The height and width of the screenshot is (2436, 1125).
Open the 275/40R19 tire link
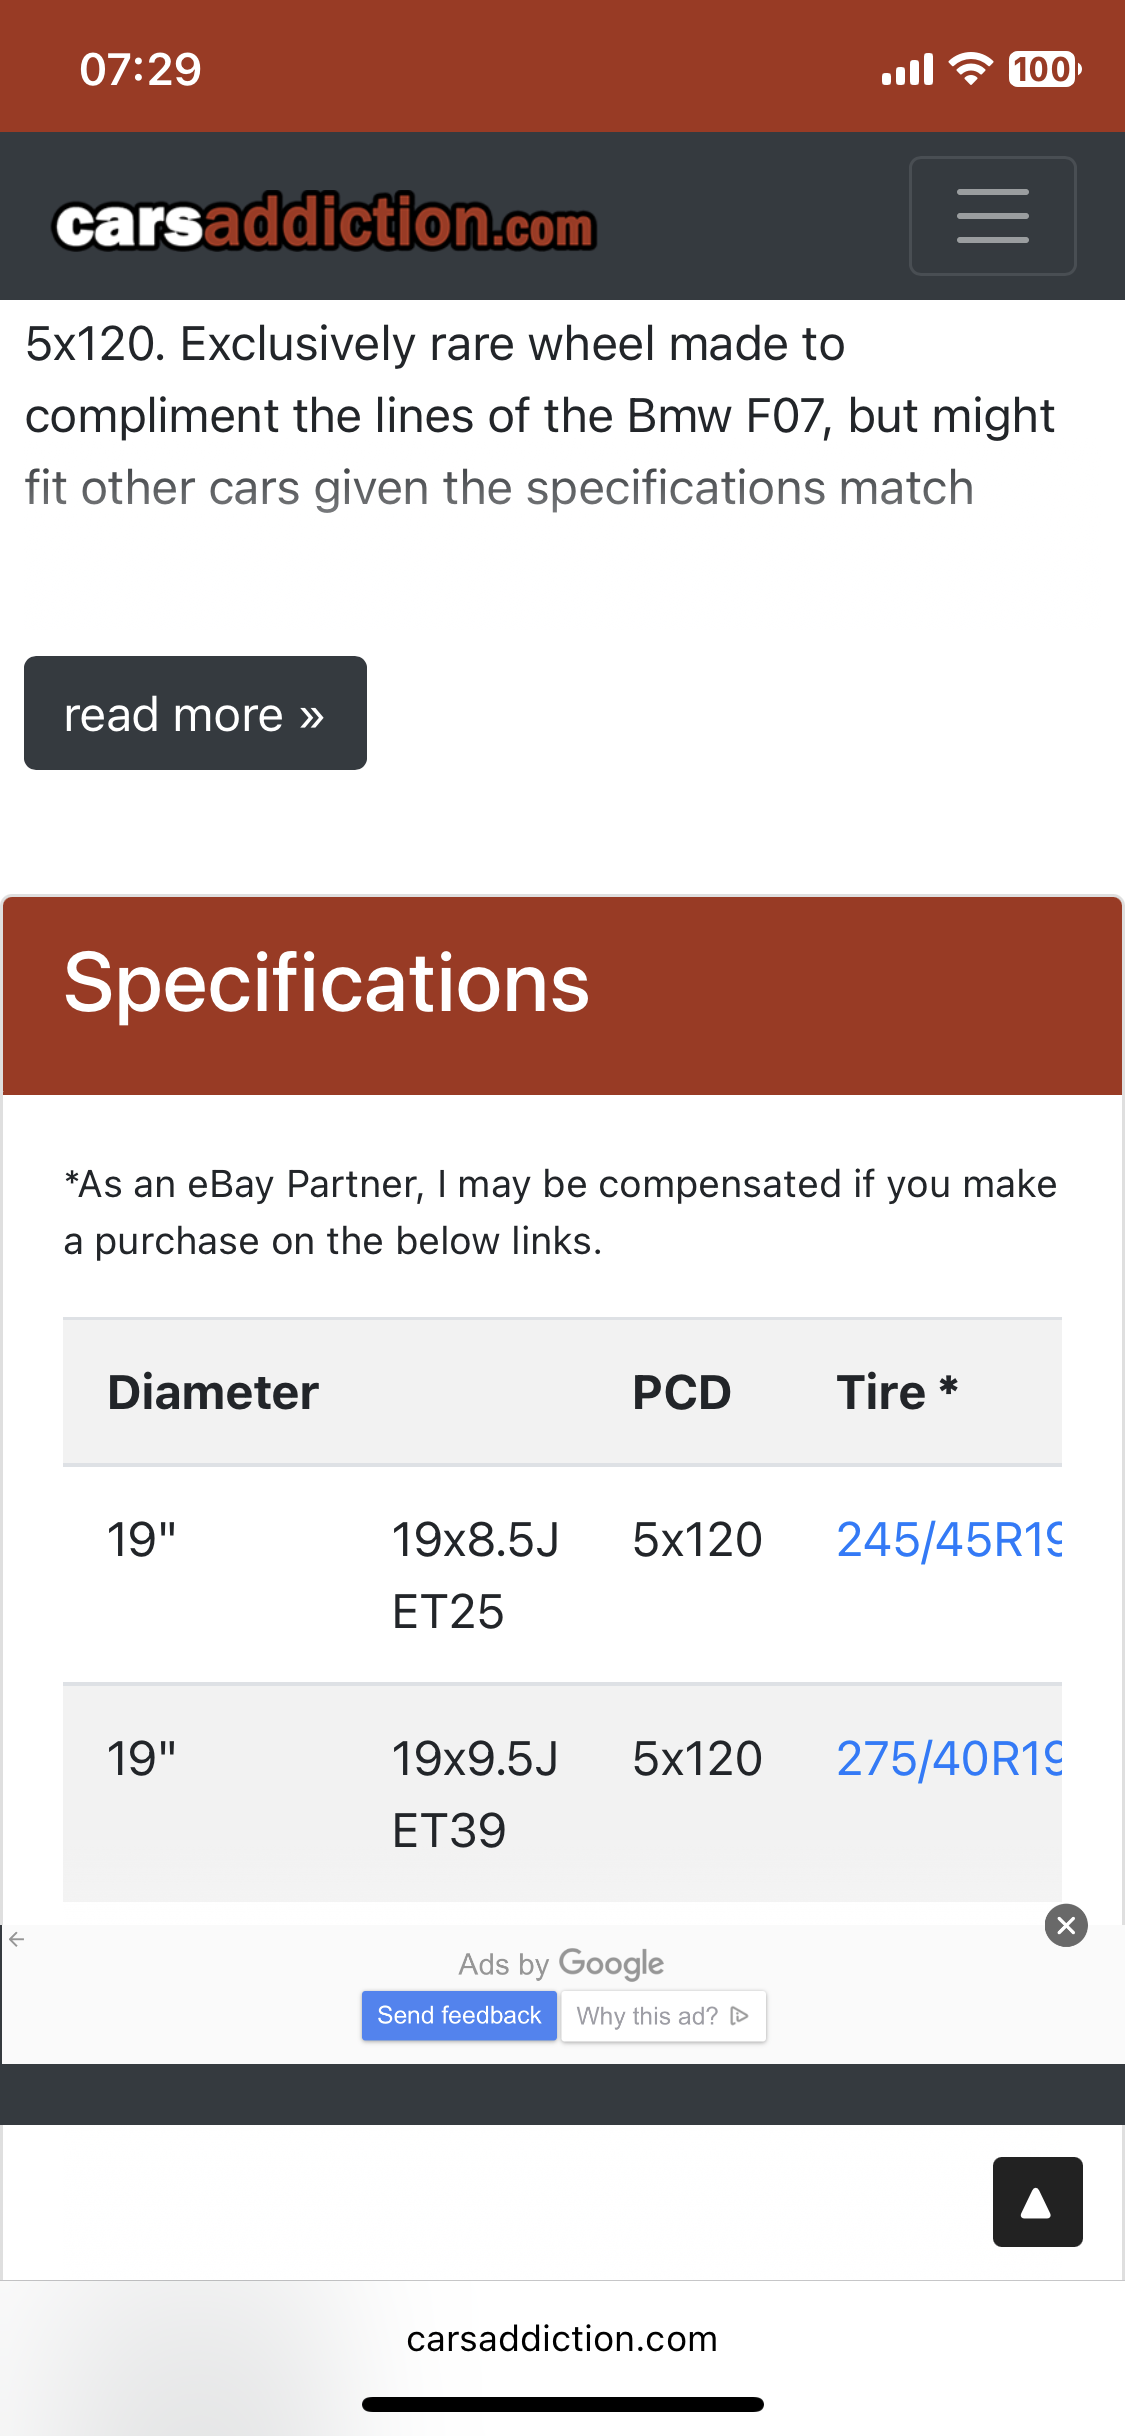948,1758
